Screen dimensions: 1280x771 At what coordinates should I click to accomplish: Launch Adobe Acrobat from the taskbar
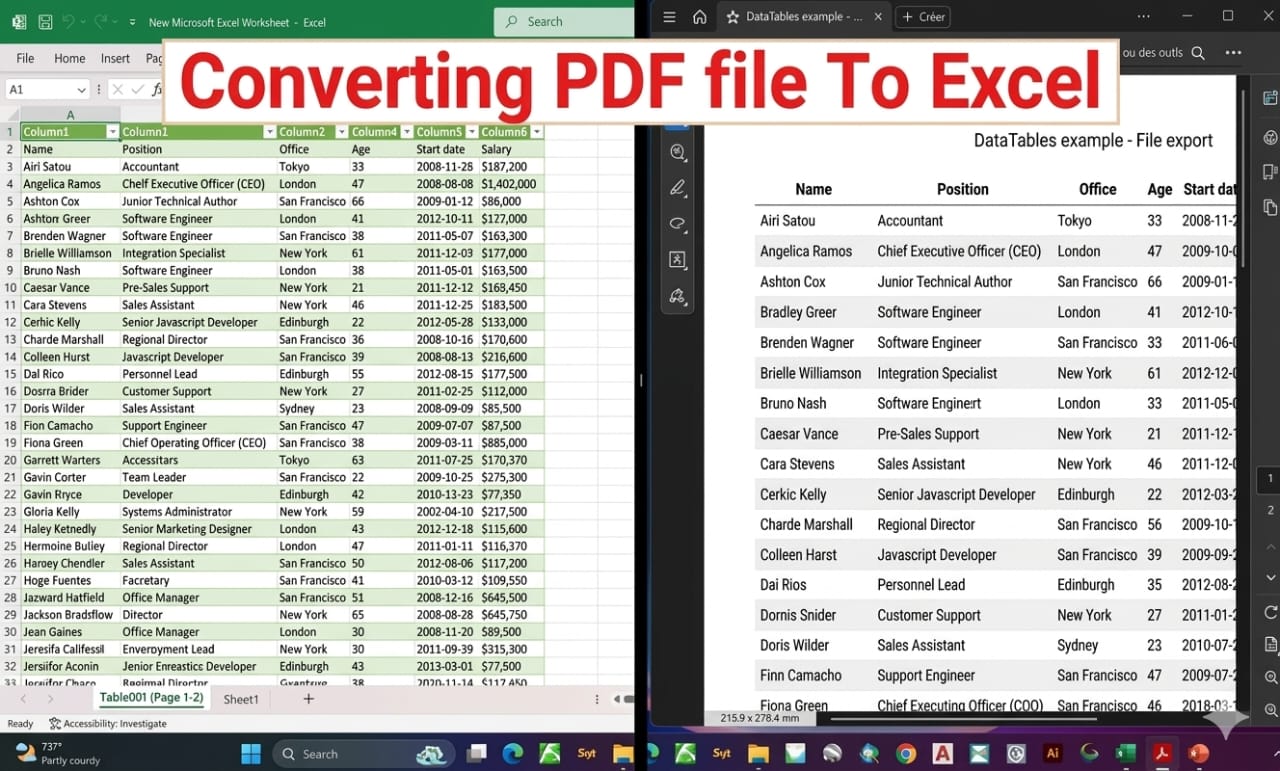[x=1163, y=753]
